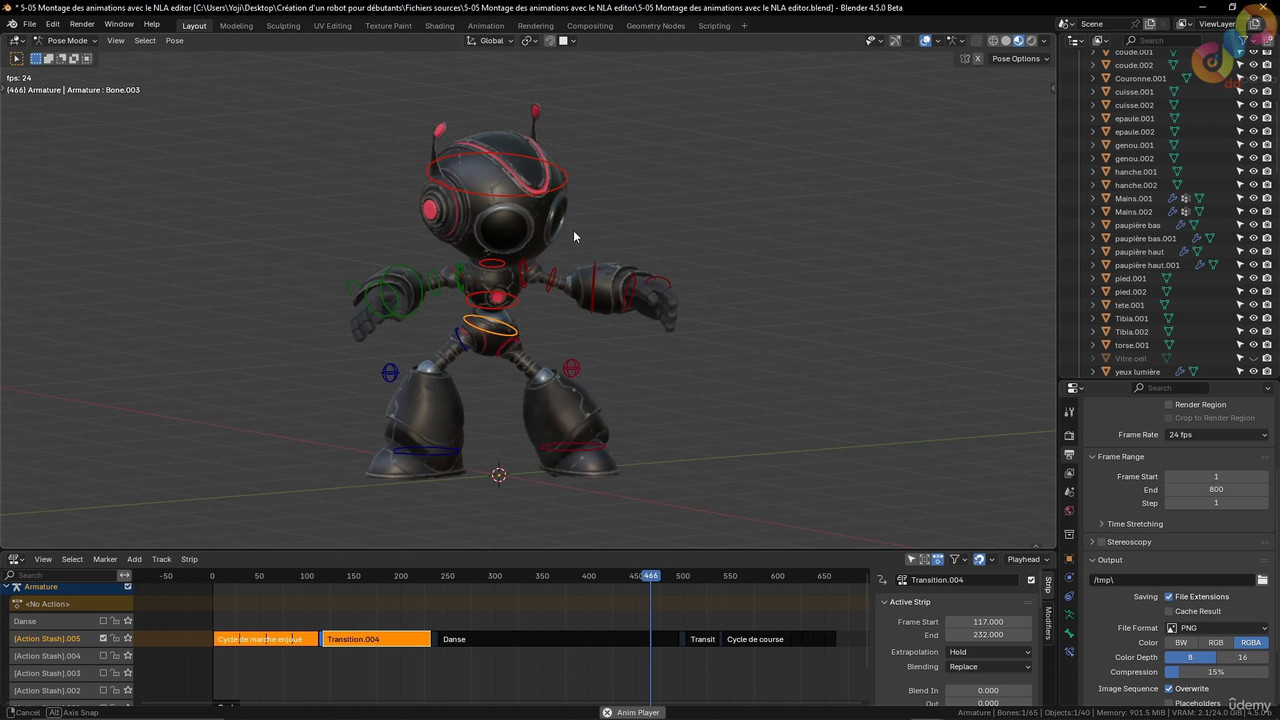Click the output path folder browse icon
This screenshot has height=720, width=1280.
(x=1262, y=580)
